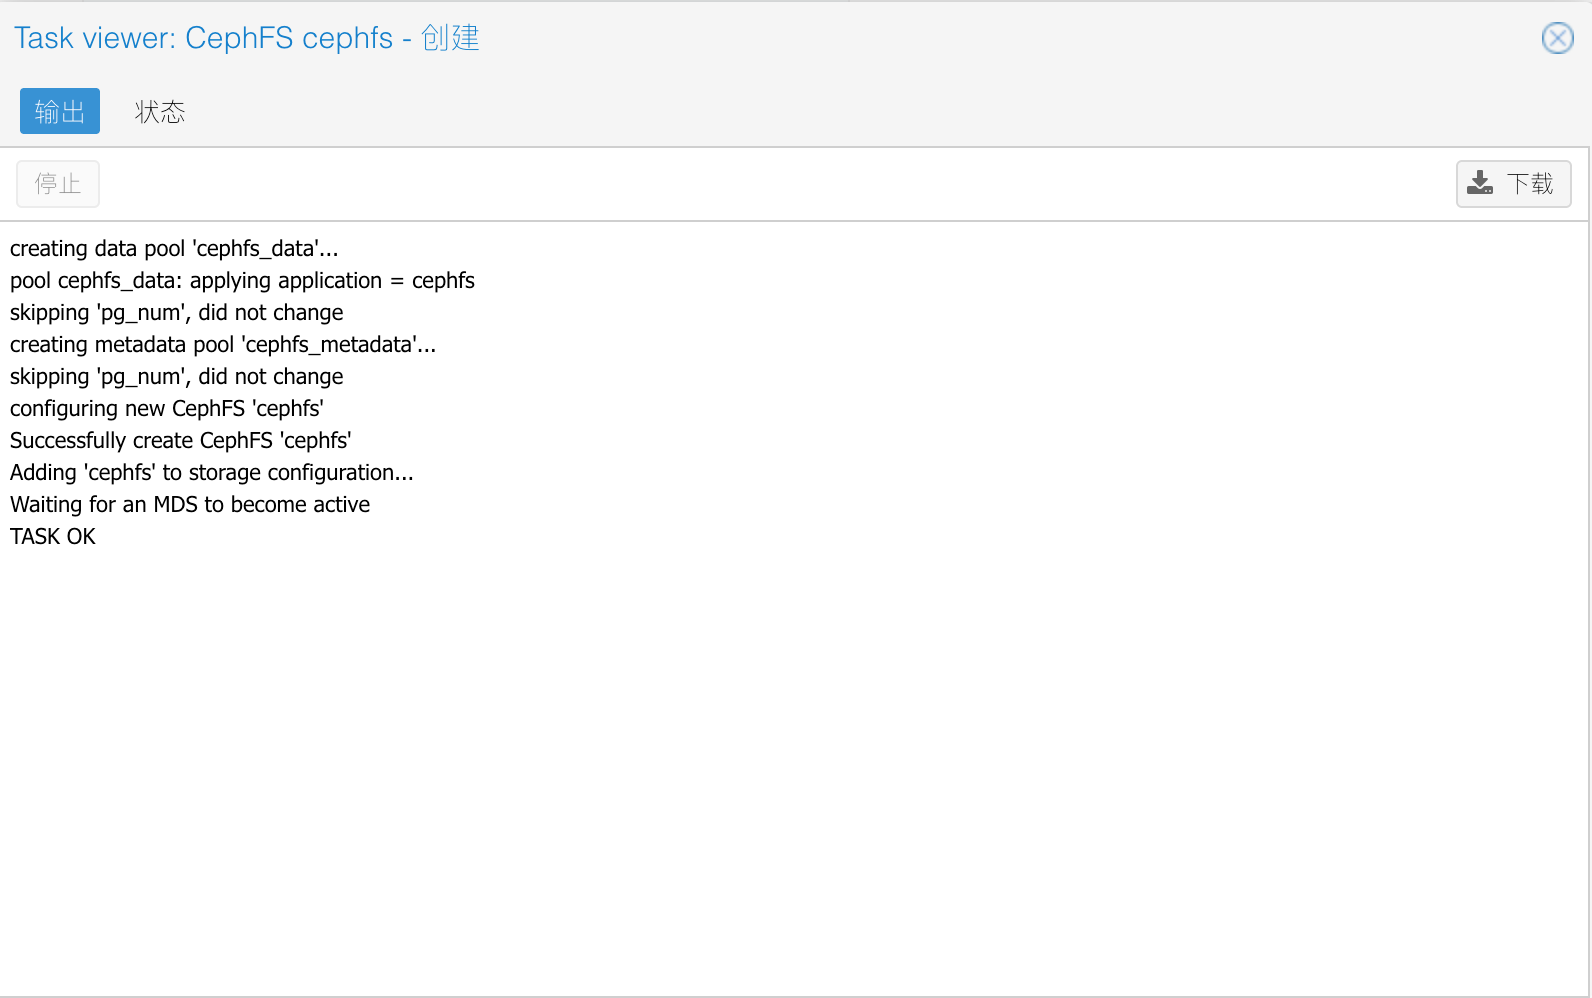Click the first "skipping 'pg_num'" log line

[x=176, y=312]
